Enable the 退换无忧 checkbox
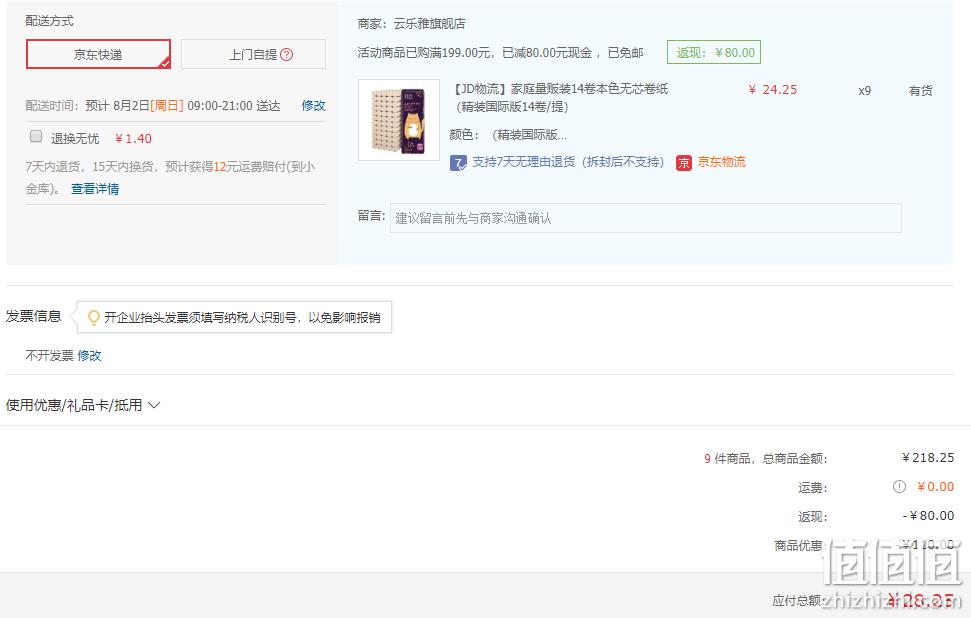The width and height of the screenshot is (971, 618). pyautogui.click(x=36, y=136)
